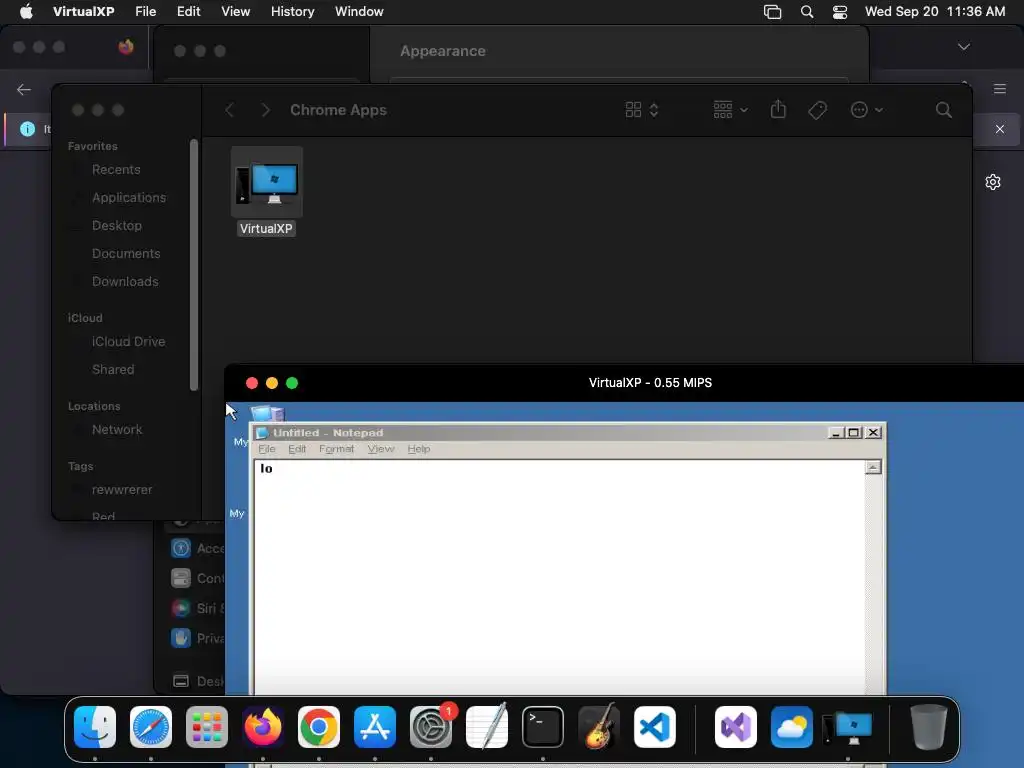
Task: Open TextEdit from the dock
Action: pos(487,727)
